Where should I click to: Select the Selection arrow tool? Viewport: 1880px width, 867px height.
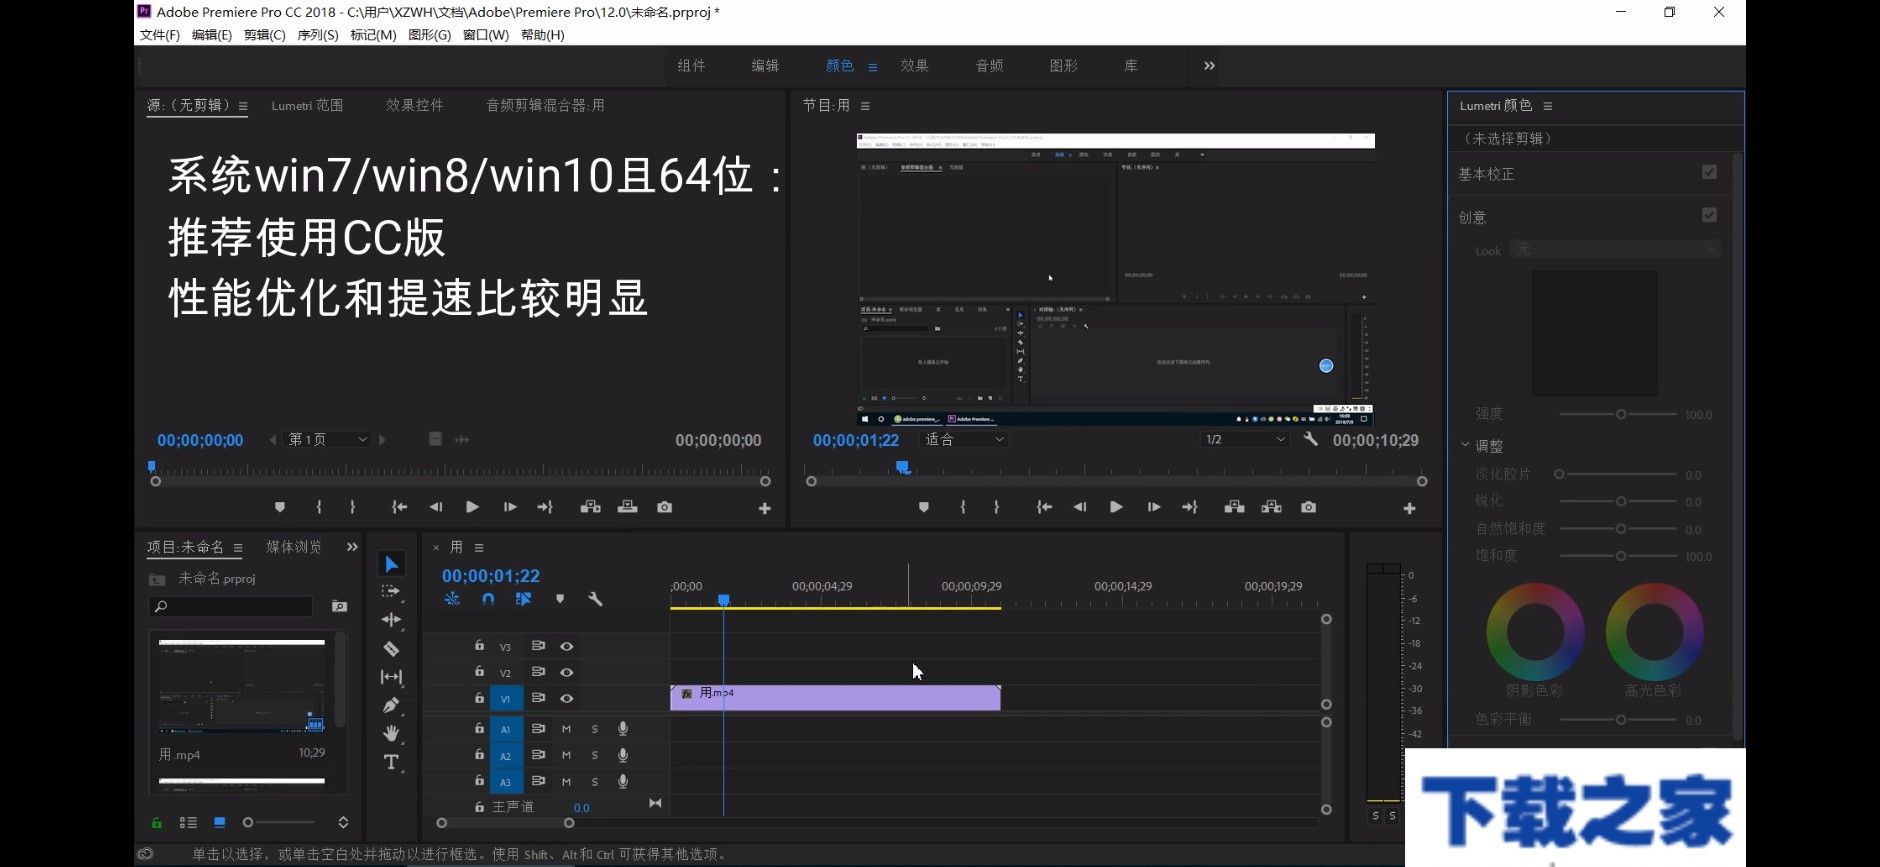point(391,564)
